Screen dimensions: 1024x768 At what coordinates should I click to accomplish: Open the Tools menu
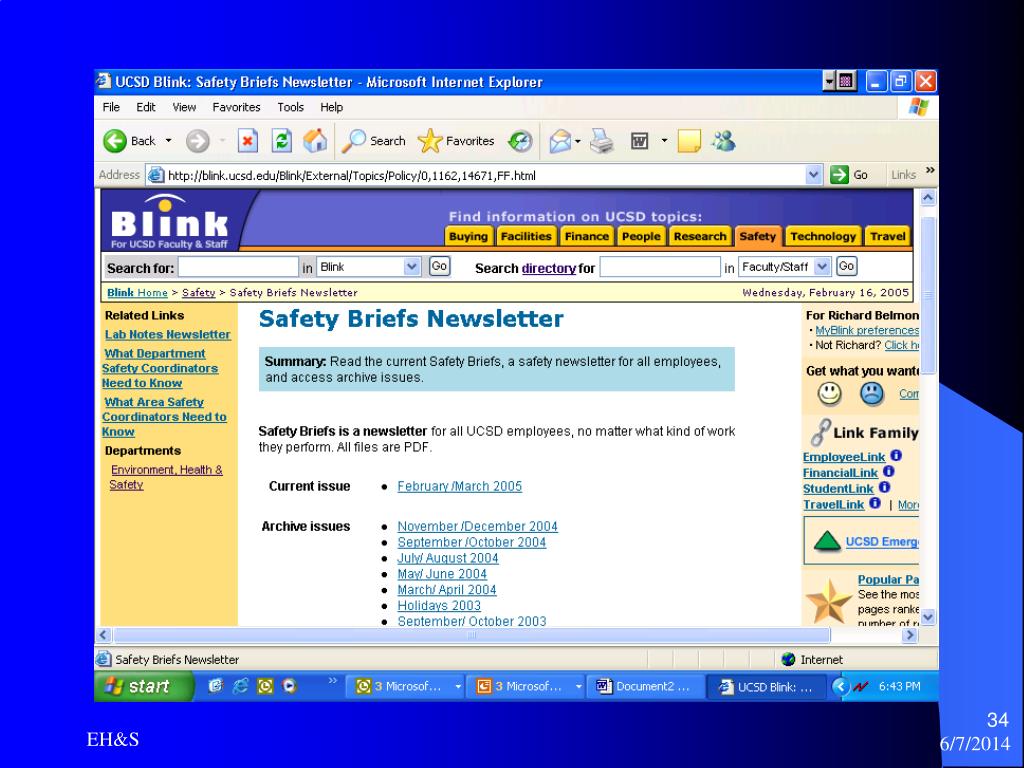(x=291, y=107)
